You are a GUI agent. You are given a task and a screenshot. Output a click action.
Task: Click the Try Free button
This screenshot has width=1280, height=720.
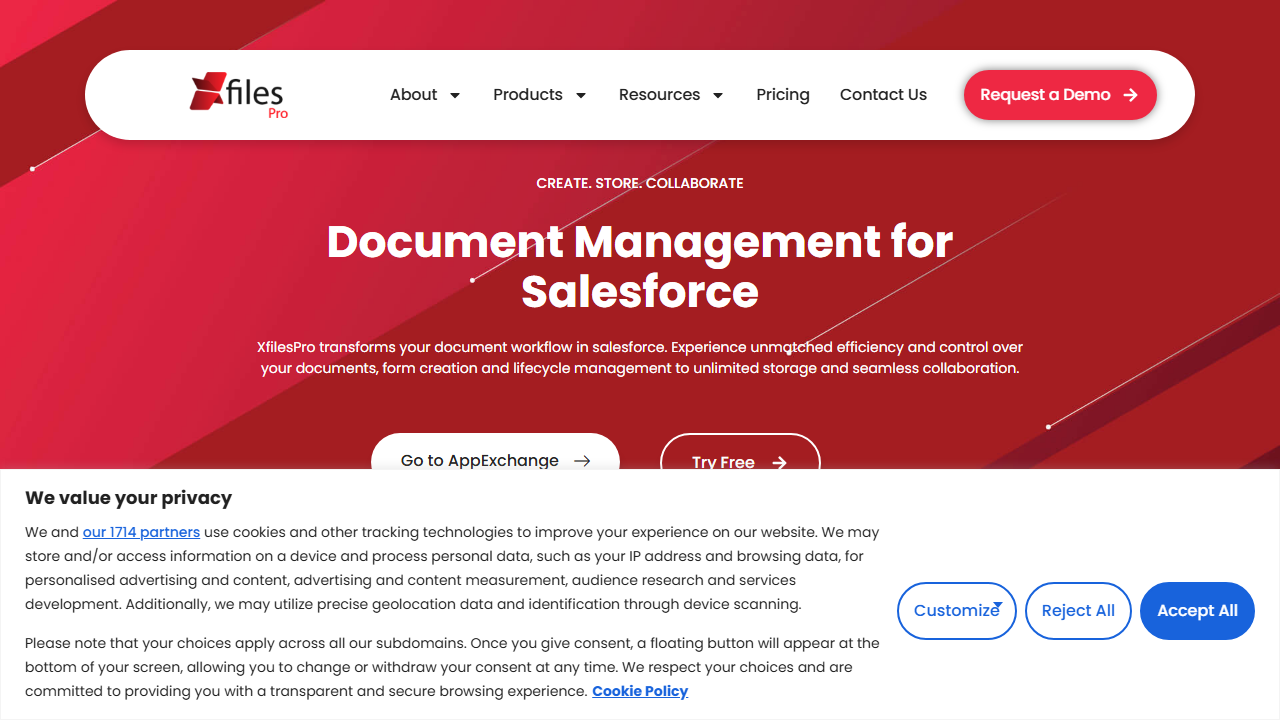click(740, 452)
